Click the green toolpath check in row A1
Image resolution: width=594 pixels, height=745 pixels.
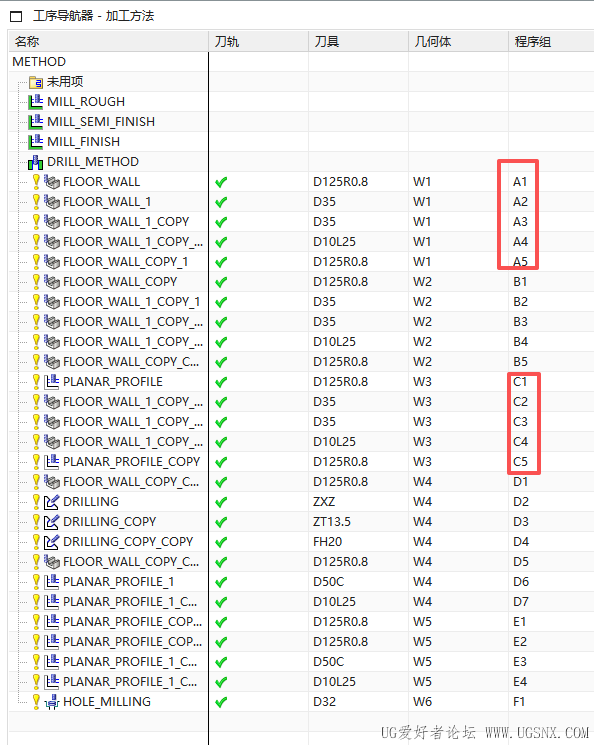coord(221,182)
